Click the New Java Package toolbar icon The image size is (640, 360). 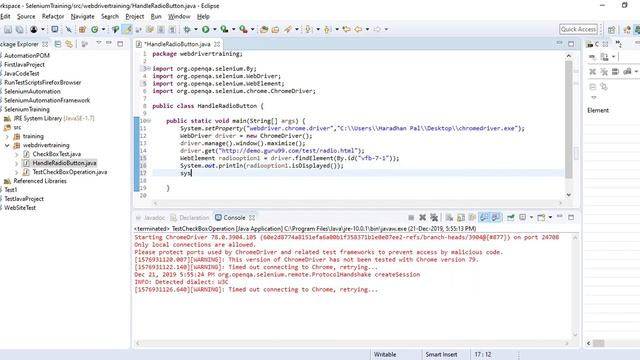point(82,29)
